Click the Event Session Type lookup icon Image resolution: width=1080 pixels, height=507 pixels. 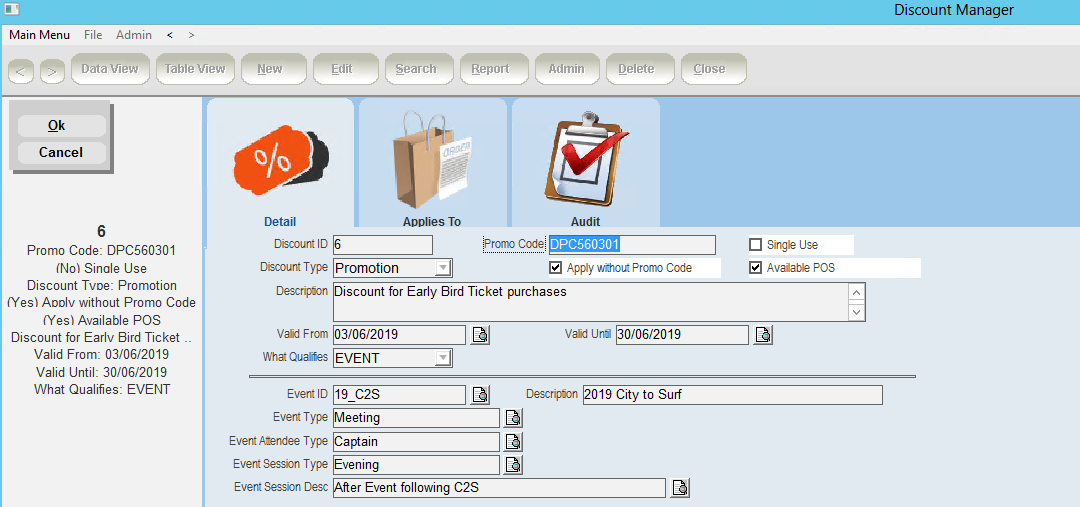(513, 465)
